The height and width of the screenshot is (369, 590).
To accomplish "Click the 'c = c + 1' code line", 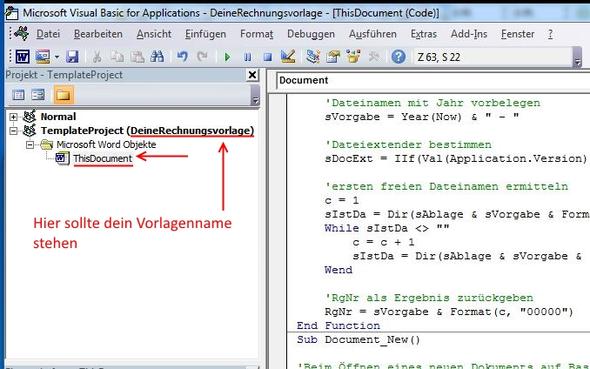I will [383, 242].
